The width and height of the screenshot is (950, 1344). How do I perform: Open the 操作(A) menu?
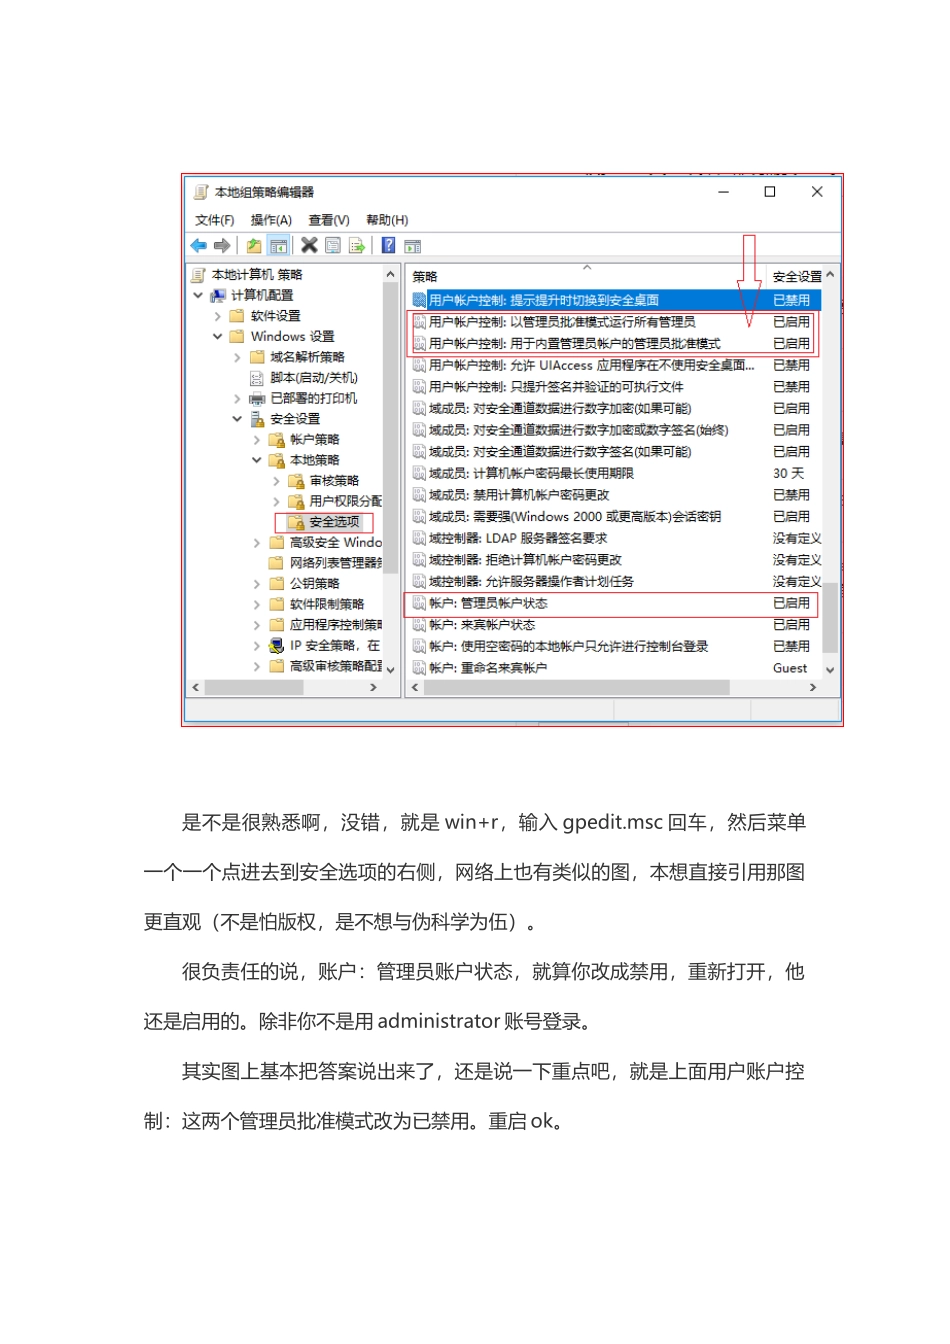(271, 220)
